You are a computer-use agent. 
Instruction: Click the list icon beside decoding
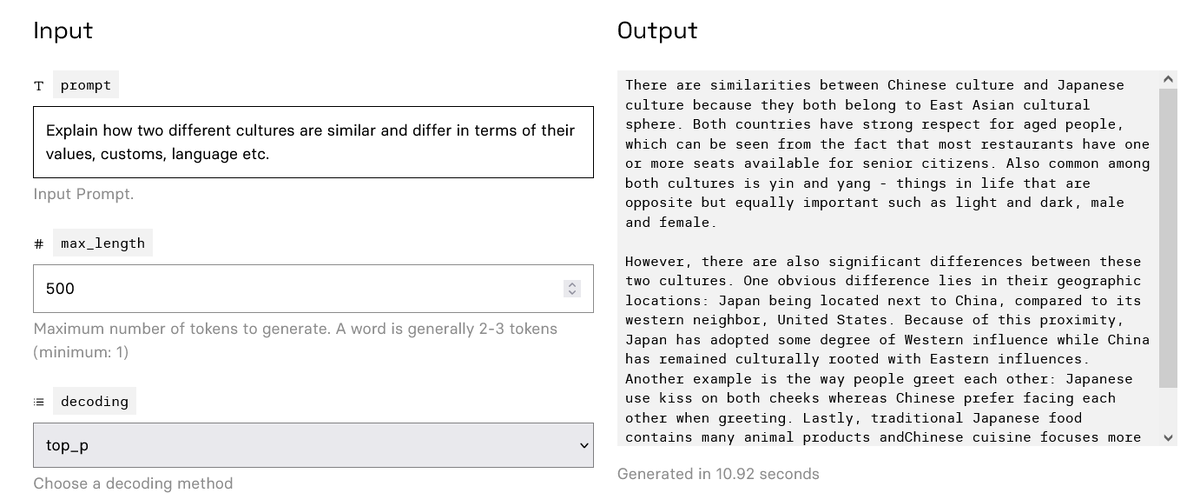[x=39, y=402]
